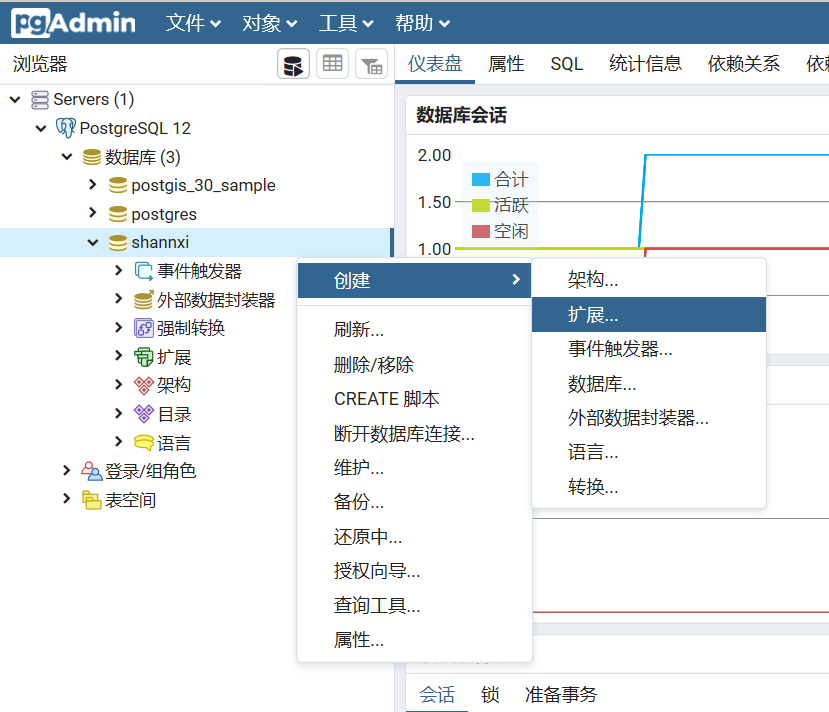Collapse the PostgreSQL 12 server node
The image size is (829, 712).
click(41, 128)
